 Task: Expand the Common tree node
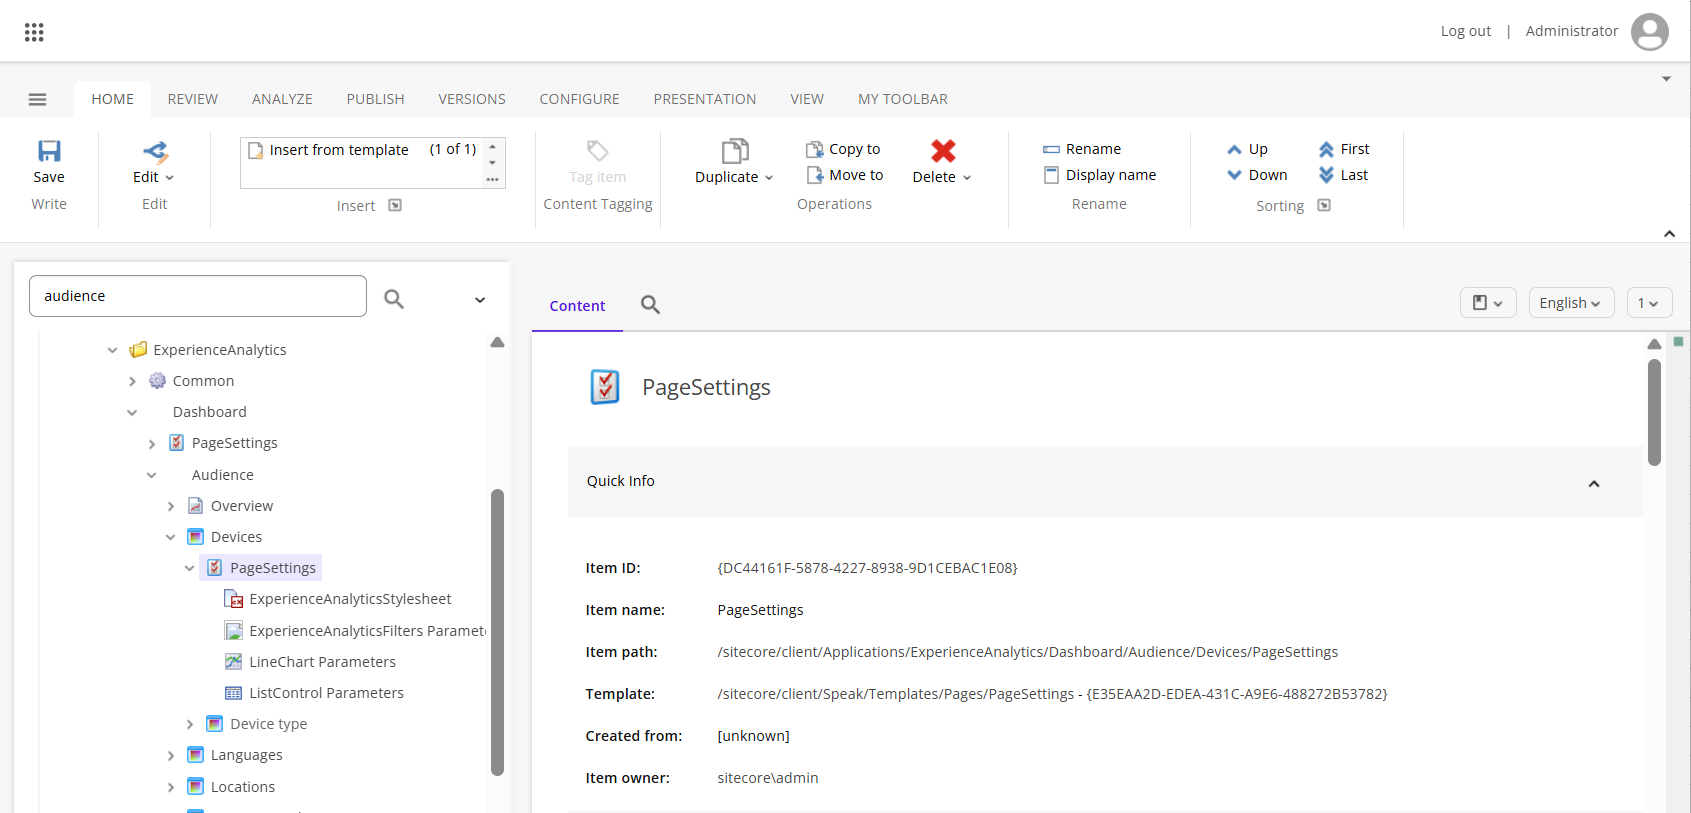coord(132,381)
